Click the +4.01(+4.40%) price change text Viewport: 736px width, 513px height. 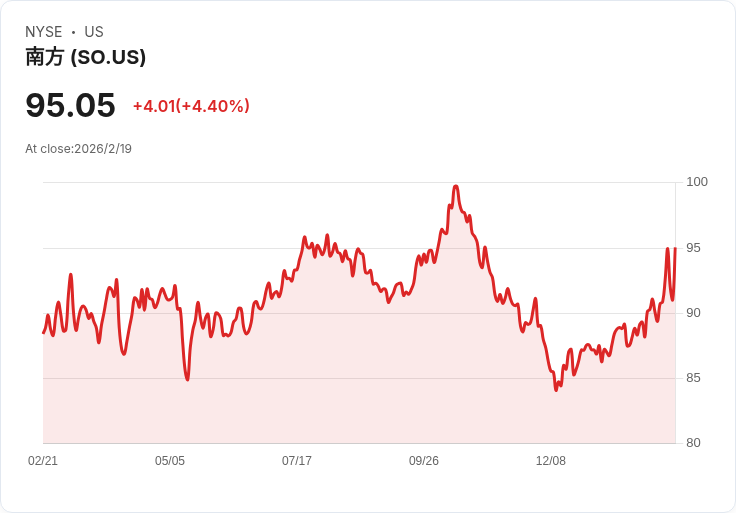pyautogui.click(x=191, y=106)
